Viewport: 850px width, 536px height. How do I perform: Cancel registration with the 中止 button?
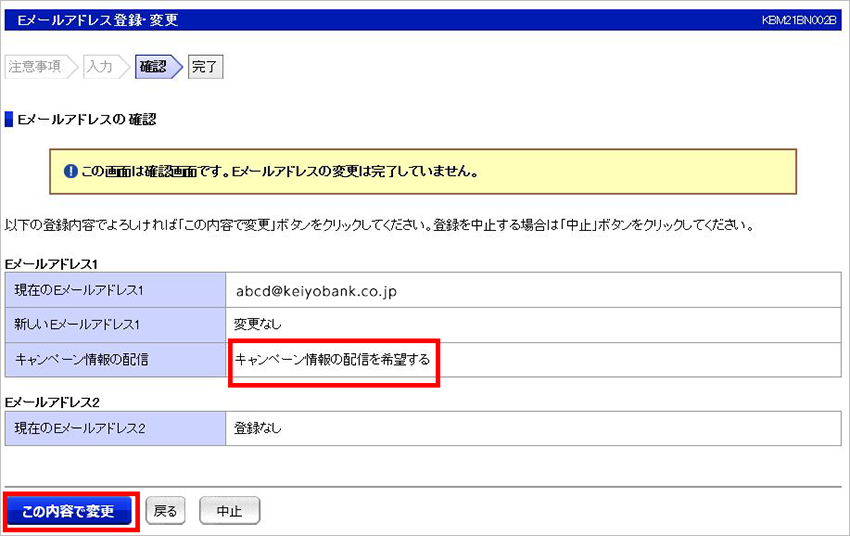229,511
